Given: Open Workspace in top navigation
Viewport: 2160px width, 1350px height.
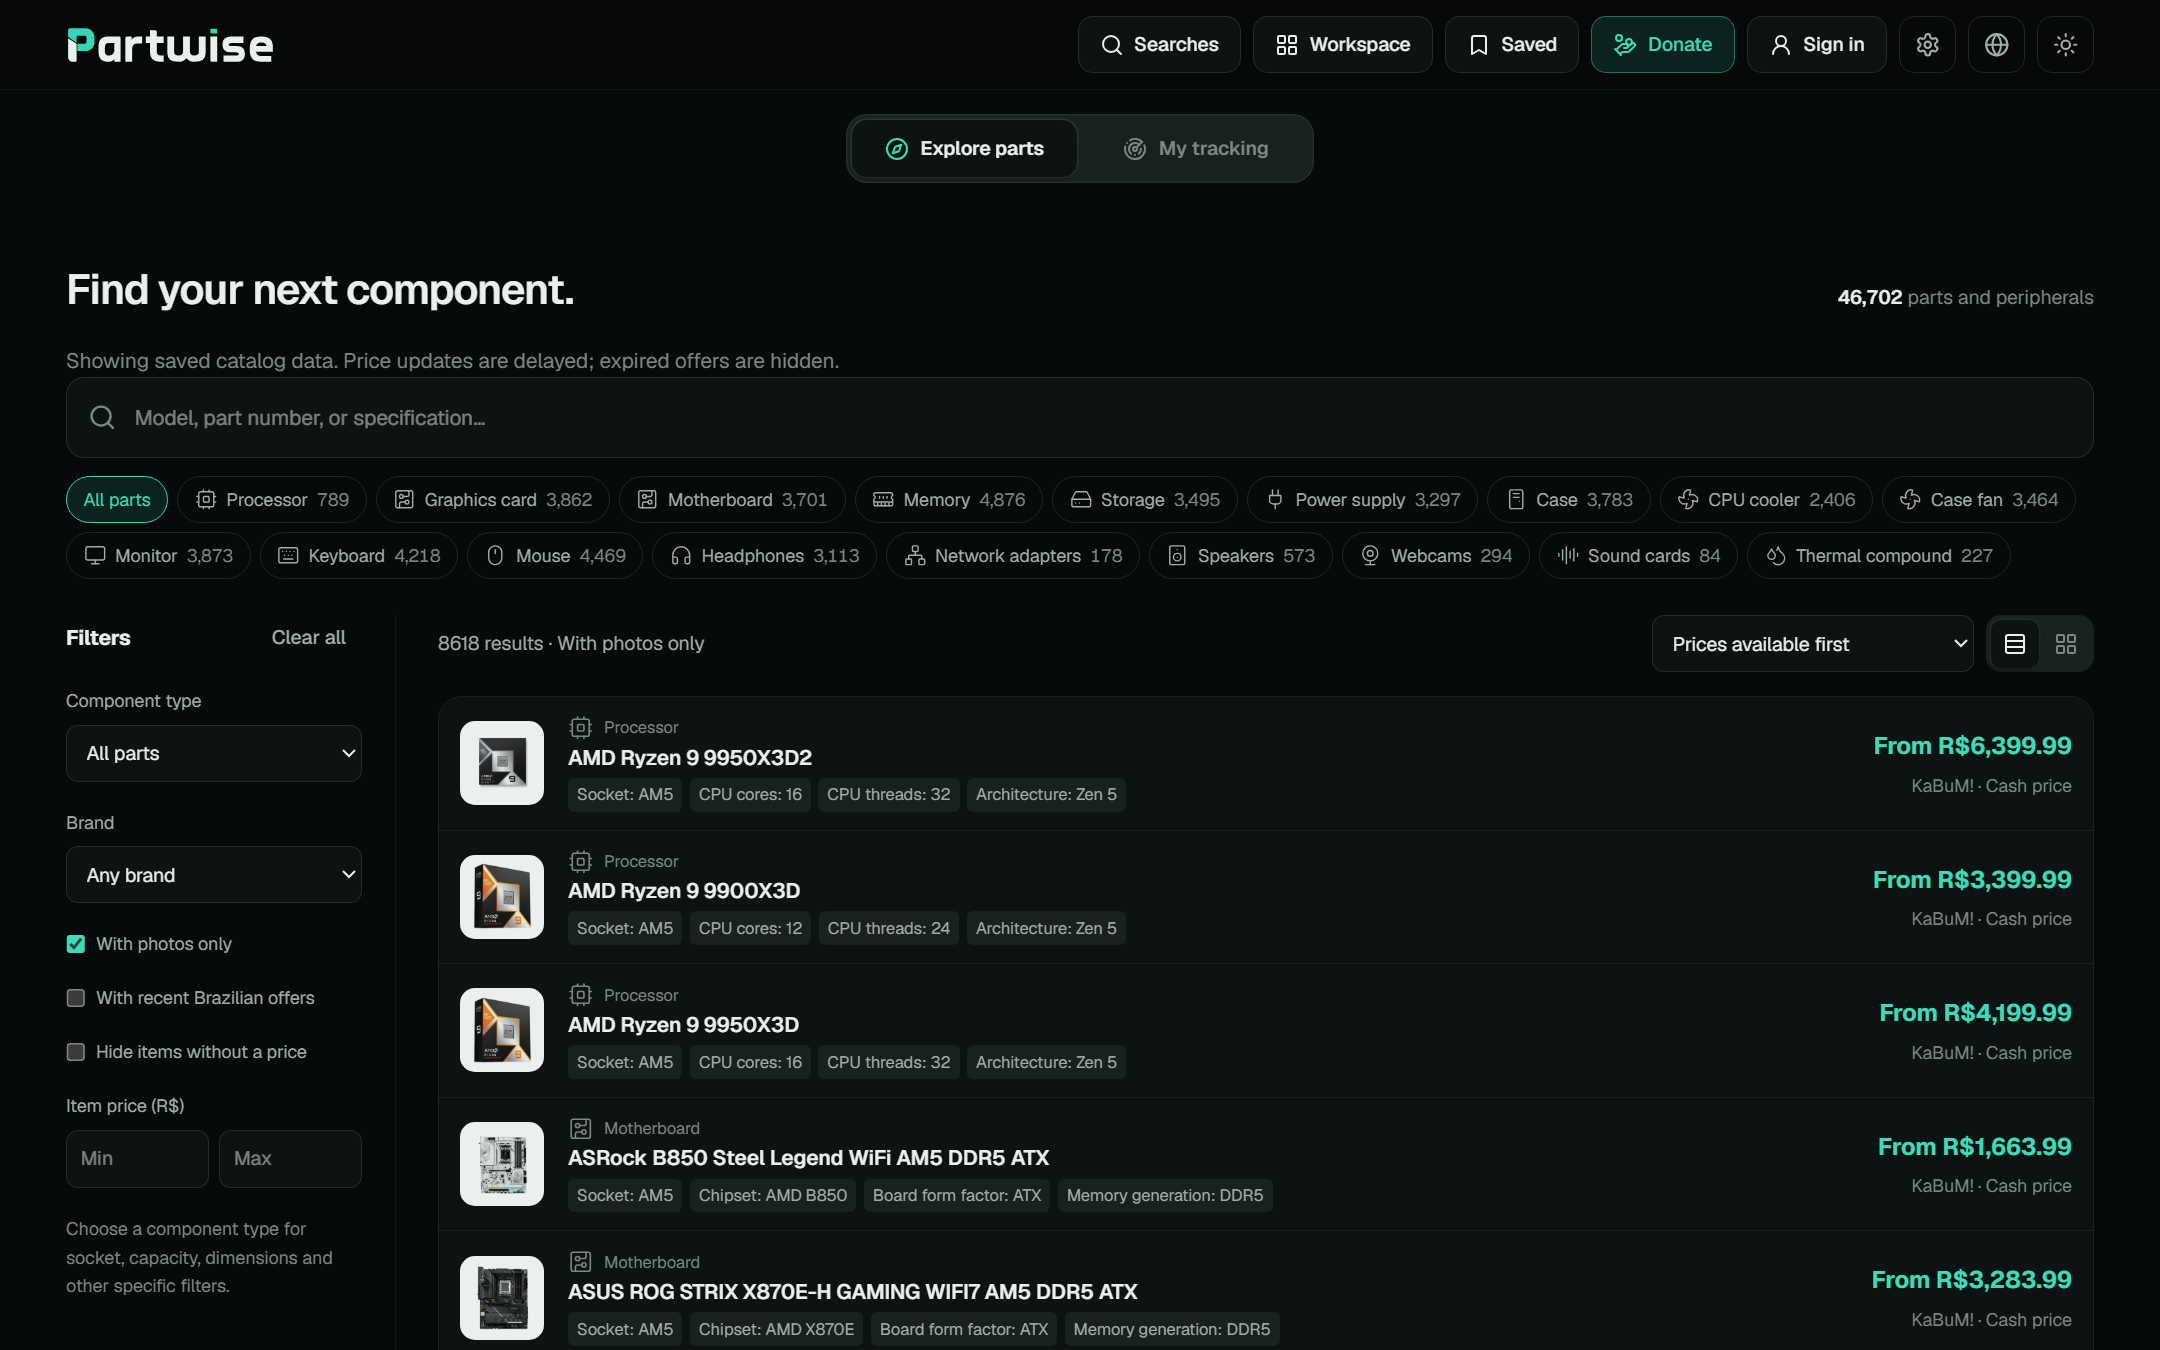Looking at the screenshot, I should [x=1342, y=45].
